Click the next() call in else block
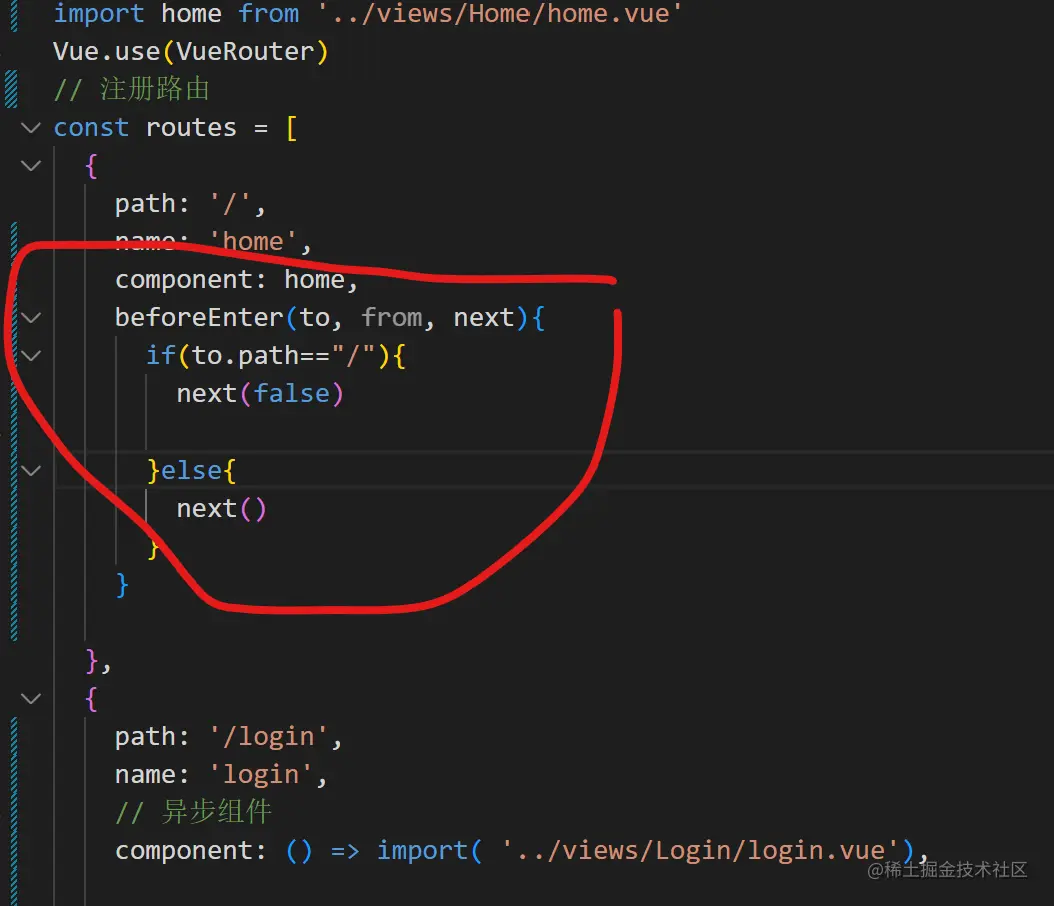 click(221, 509)
